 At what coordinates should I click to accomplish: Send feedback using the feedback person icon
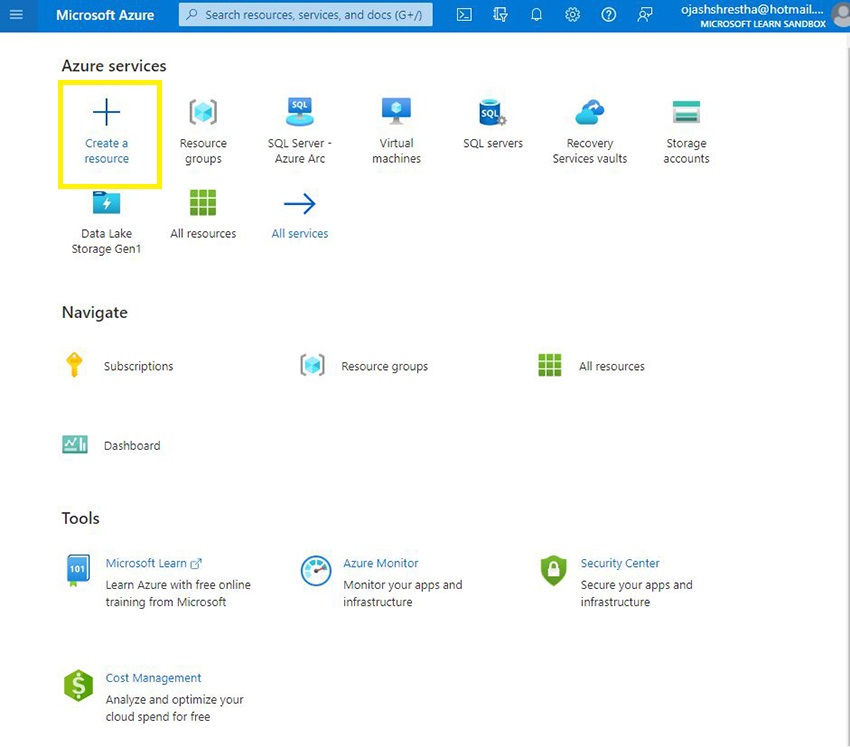[x=645, y=14]
